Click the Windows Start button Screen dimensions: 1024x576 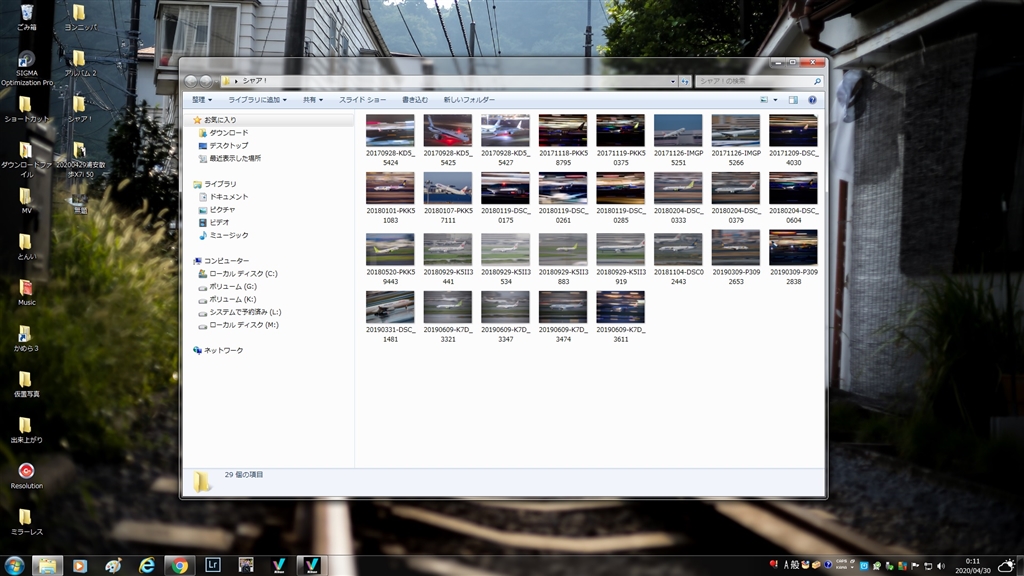tap(15, 565)
